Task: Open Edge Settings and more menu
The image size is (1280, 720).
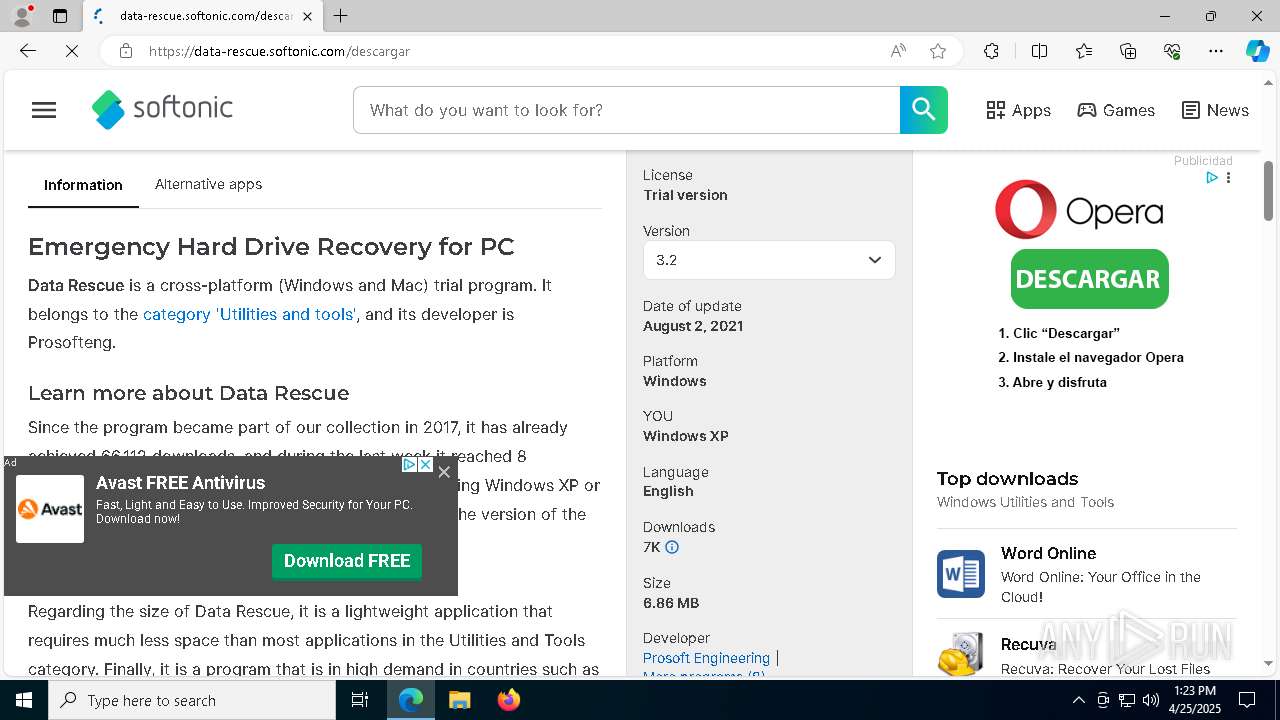Action: point(1216,51)
